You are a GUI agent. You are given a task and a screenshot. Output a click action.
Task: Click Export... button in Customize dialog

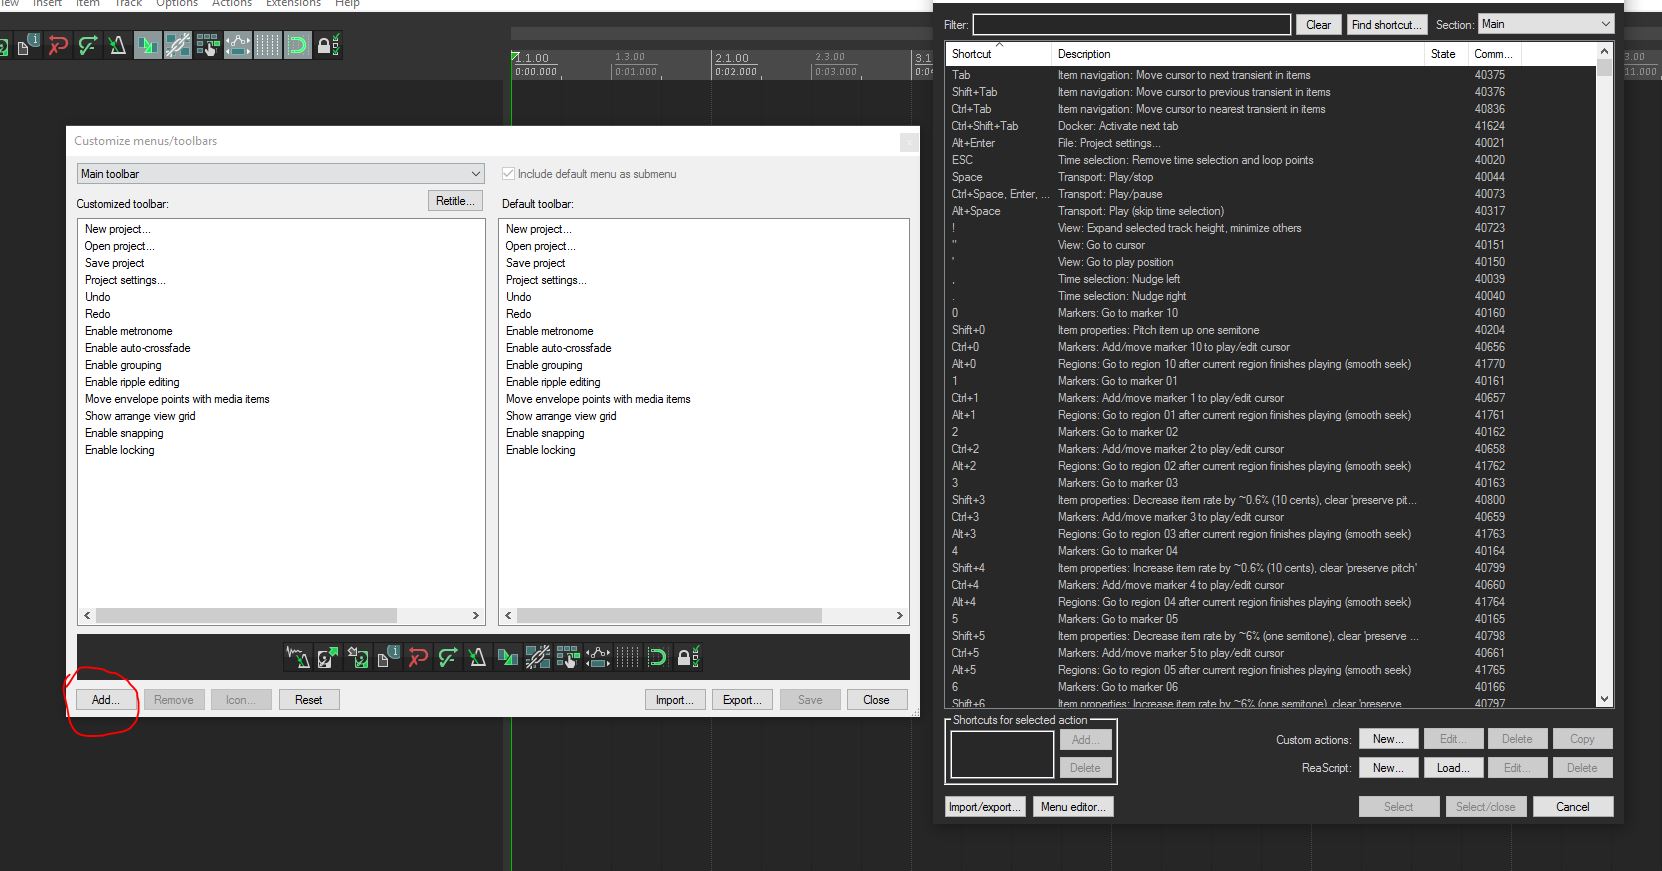click(x=742, y=700)
